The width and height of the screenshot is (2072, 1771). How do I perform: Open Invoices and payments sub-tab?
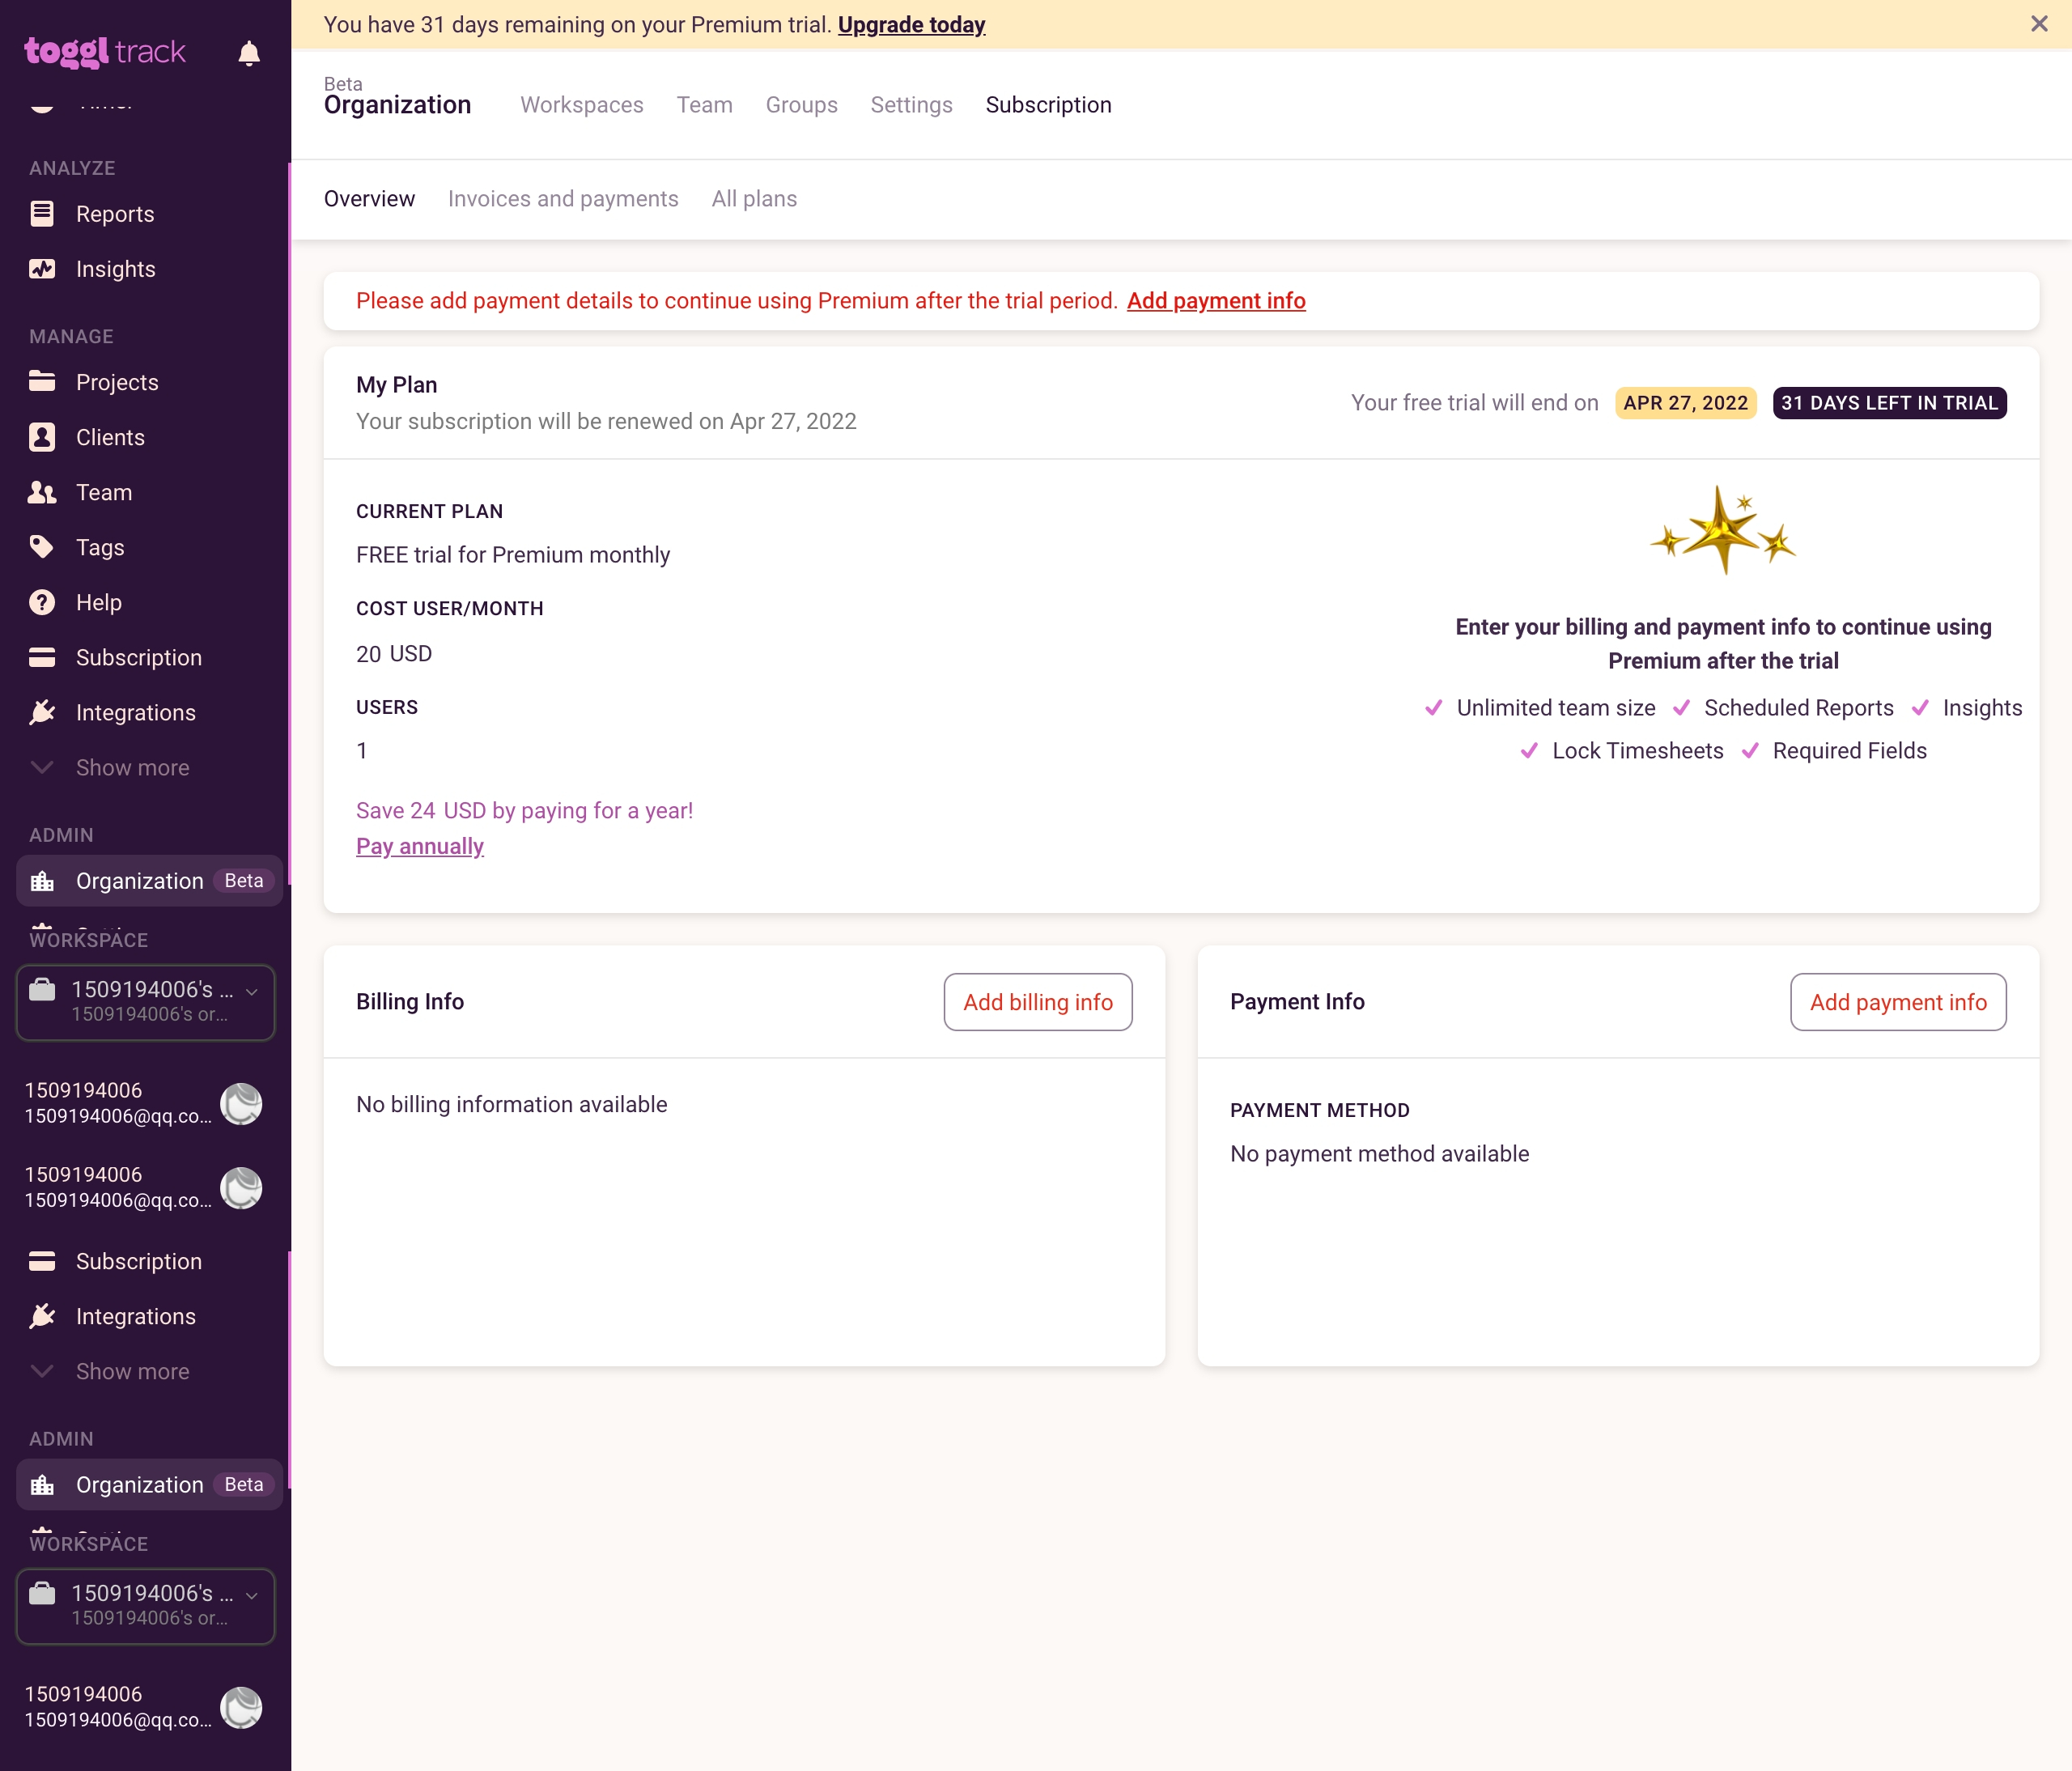click(563, 199)
